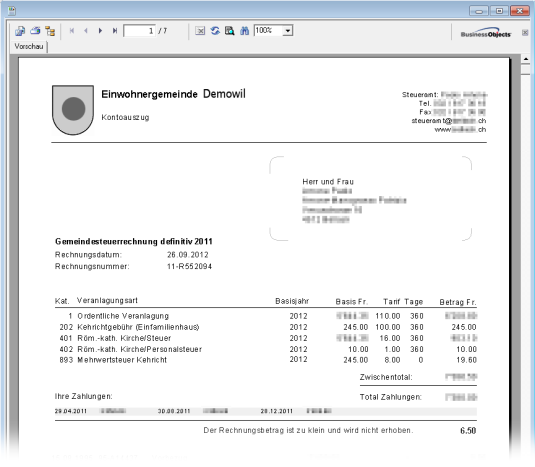The image size is (535, 467).
Task: Go to next page arrow
Action: 100,31
